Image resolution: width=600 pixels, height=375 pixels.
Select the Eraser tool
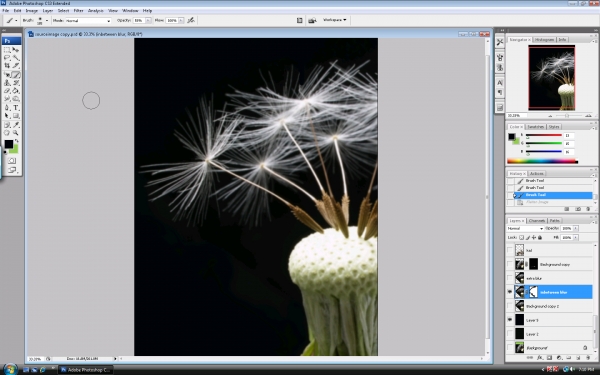coord(7,91)
